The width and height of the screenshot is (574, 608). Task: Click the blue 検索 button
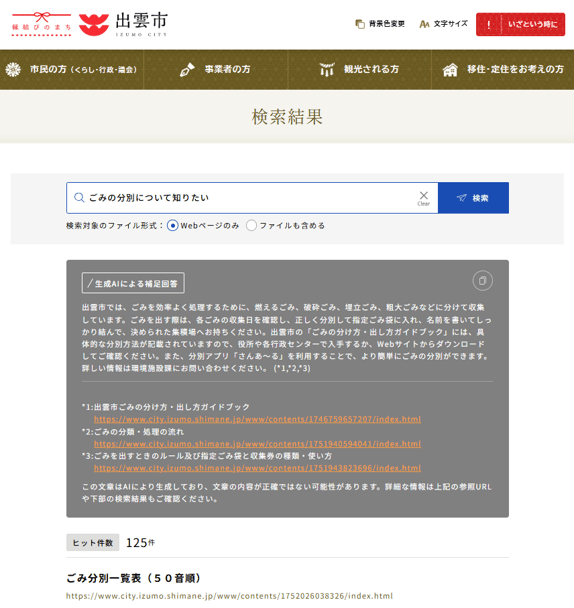coord(474,198)
